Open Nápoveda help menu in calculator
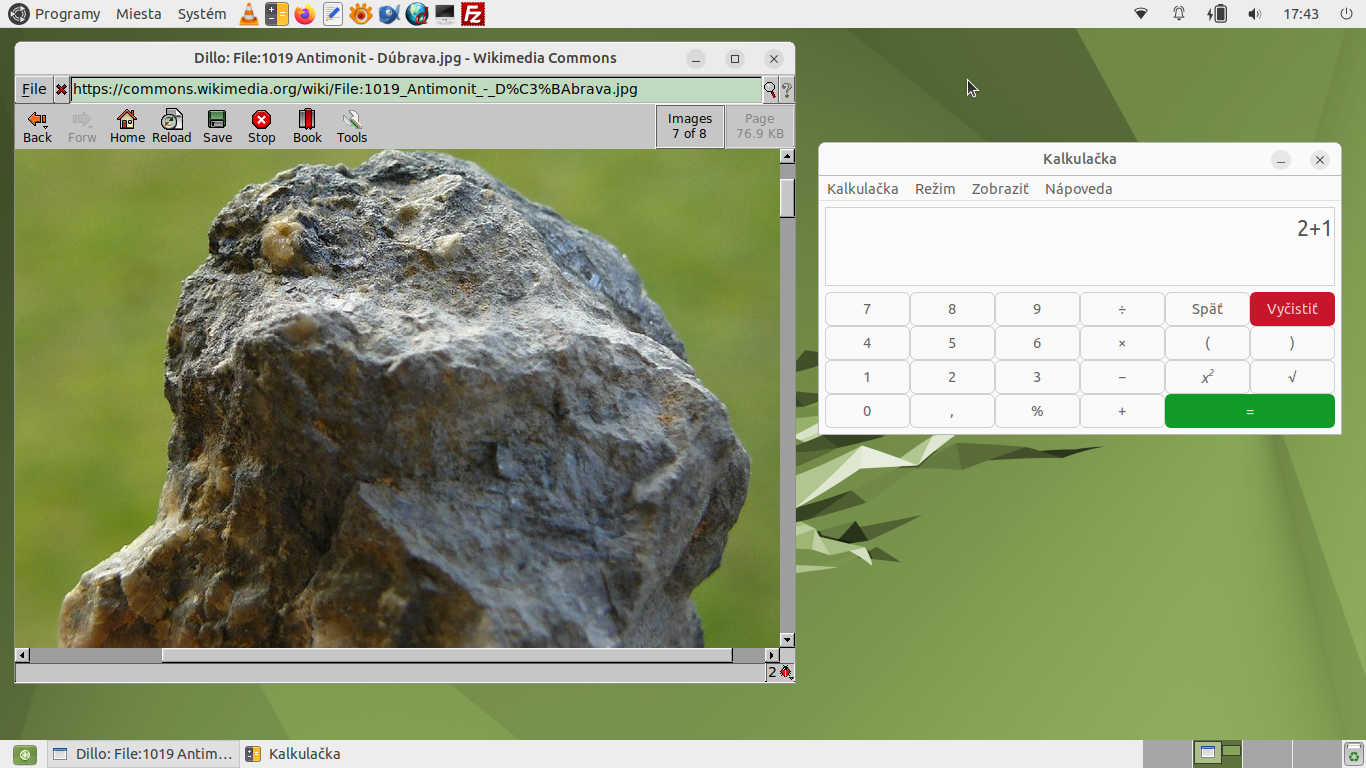This screenshot has height=768, width=1366. pyautogui.click(x=1078, y=189)
